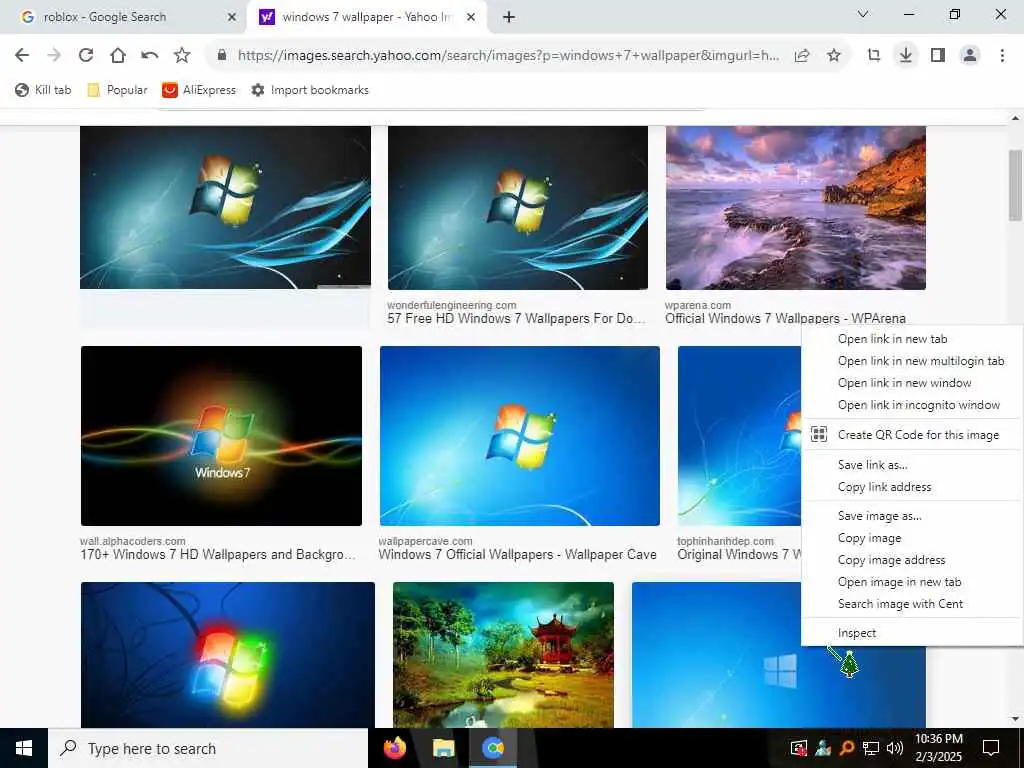Open the glowing neon Windows logo thumbnail
Viewport: 1024px width, 768px height.
pyautogui.click(x=228, y=654)
